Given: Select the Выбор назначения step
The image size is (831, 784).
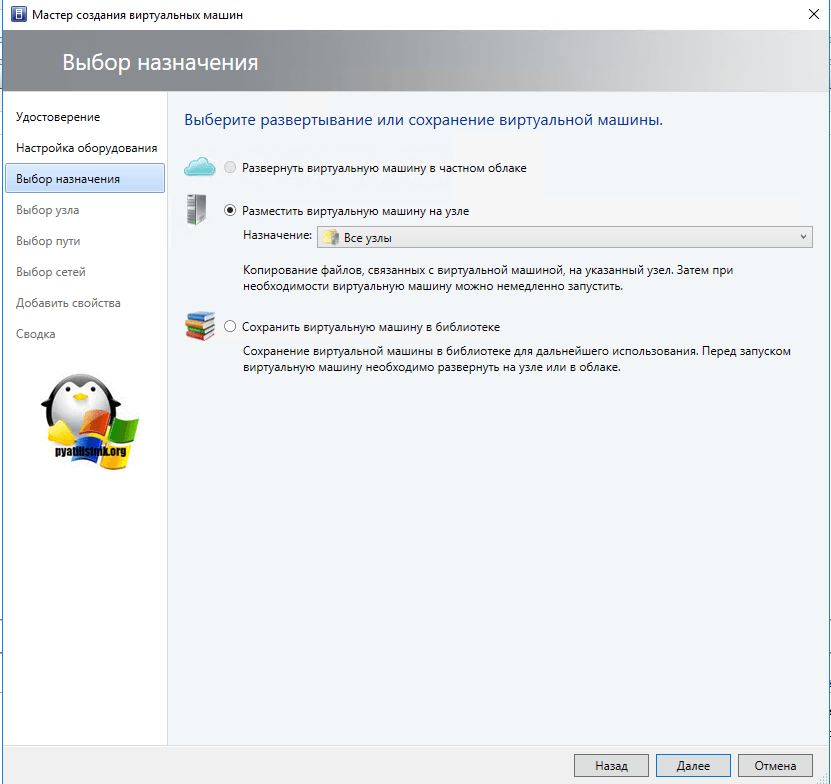Looking at the screenshot, I should [x=85, y=178].
